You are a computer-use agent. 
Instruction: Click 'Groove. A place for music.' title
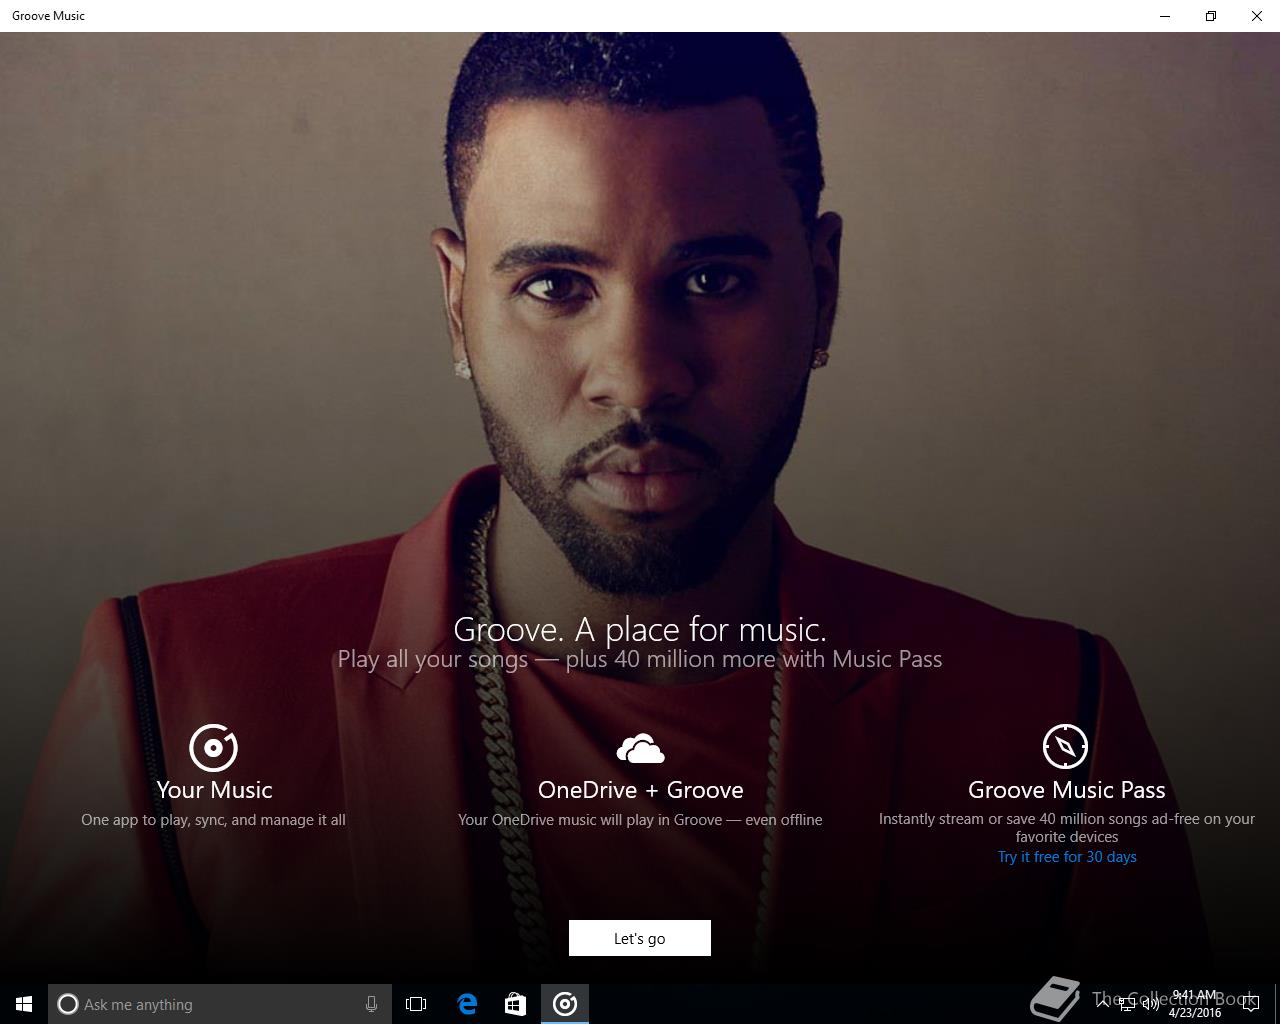[x=640, y=629]
